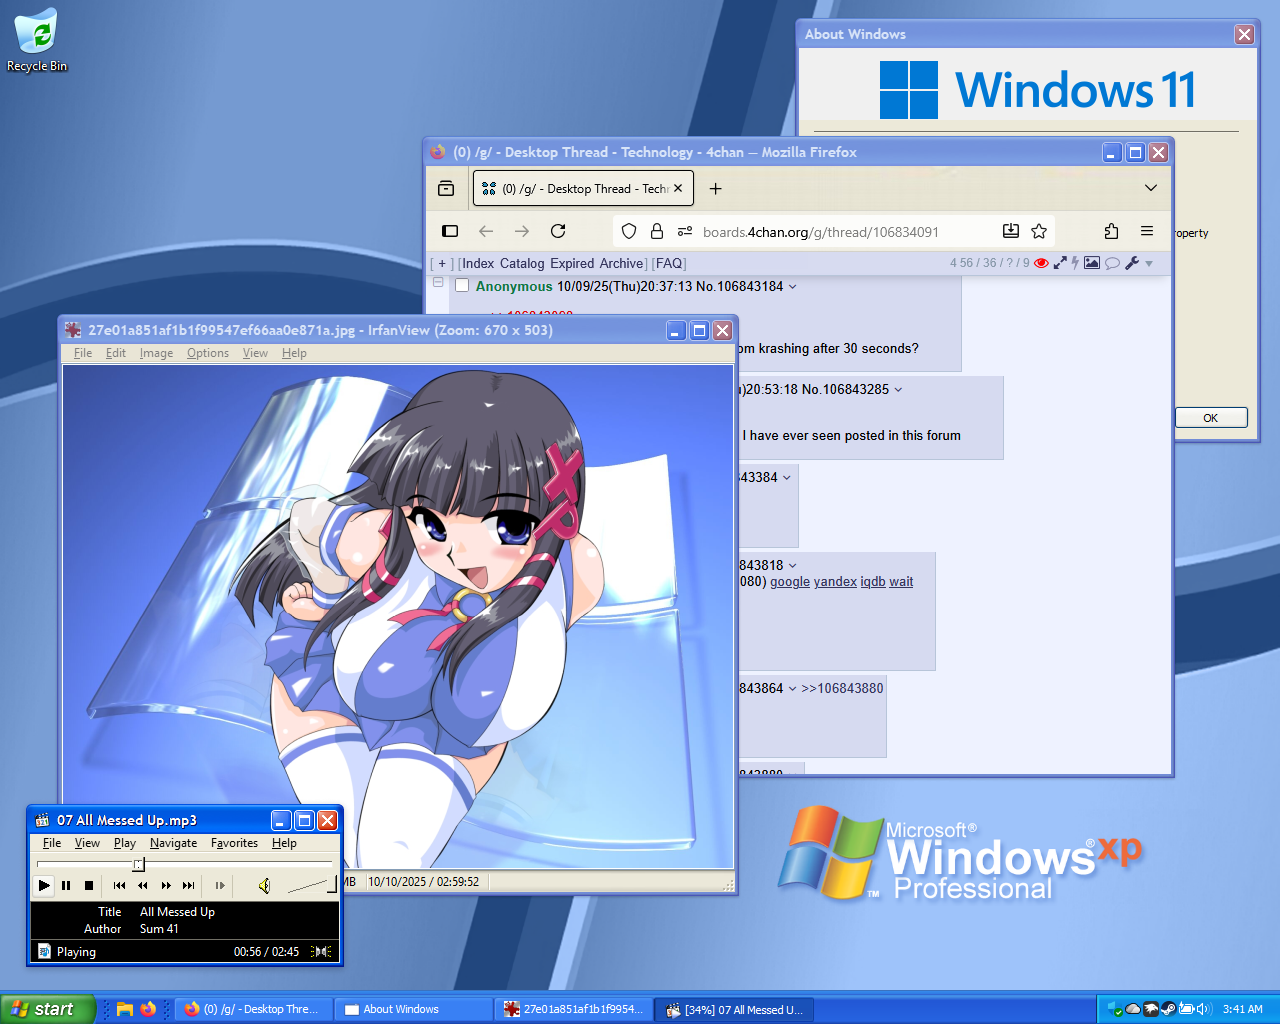Expand the dropdown arrow next to wrench icon
1280x1024 pixels.
click(x=1149, y=264)
